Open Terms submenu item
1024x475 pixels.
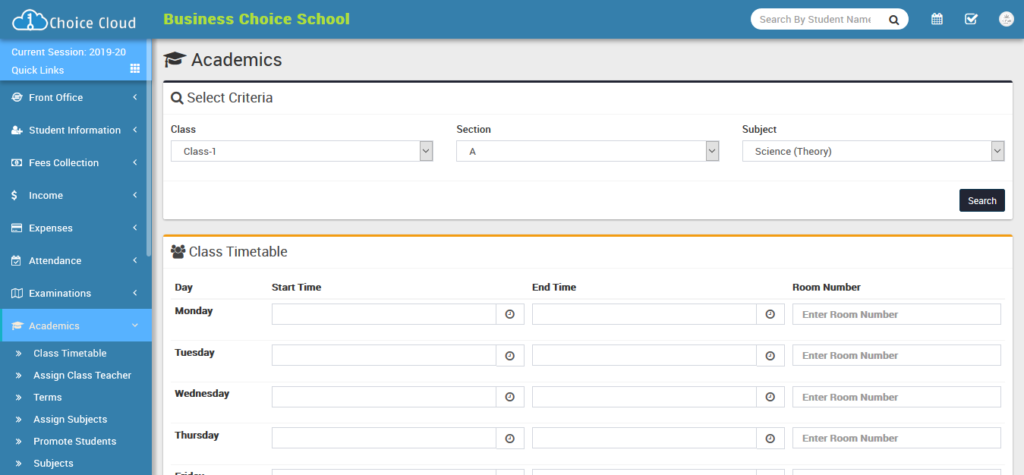coord(48,397)
